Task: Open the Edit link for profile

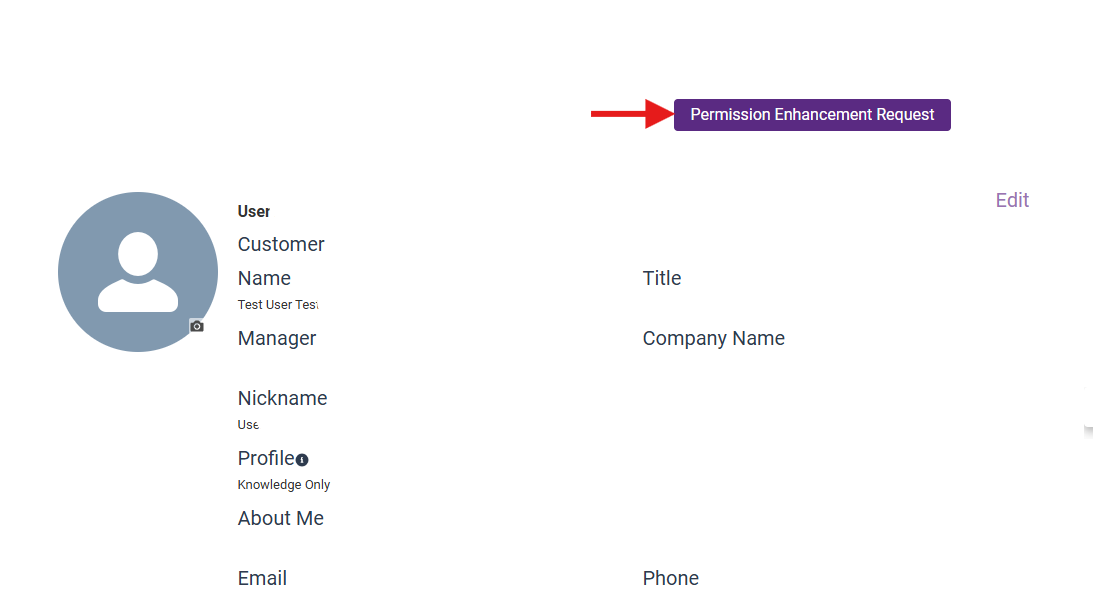Action: 1012,200
